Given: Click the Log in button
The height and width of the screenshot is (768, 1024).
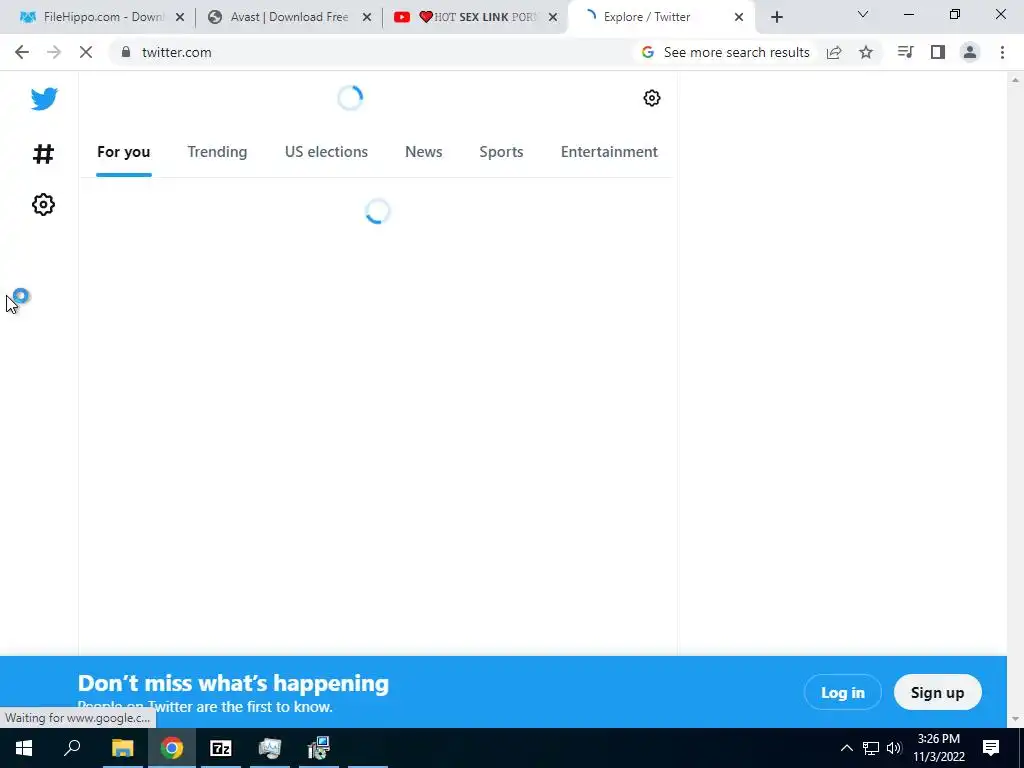Looking at the screenshot, I should [842, 692].
